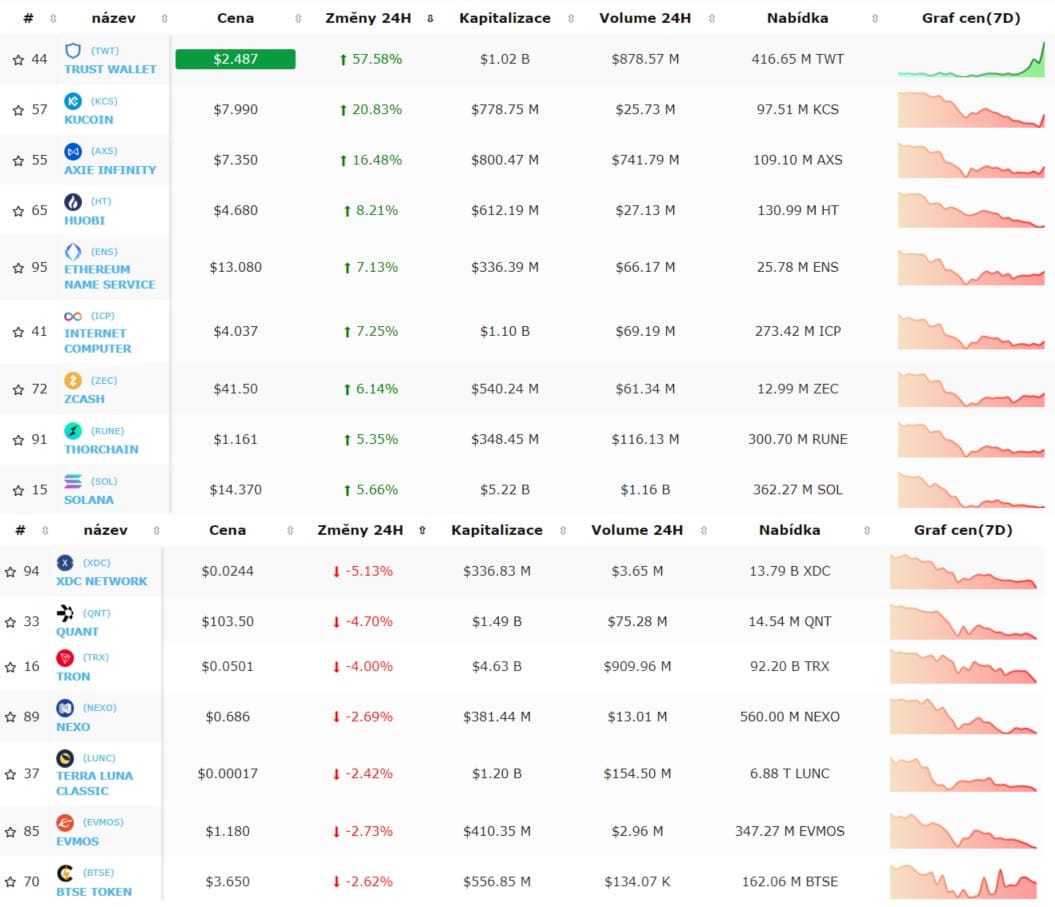Sort top table by Cena arrows

pyautogui.click(x=298, y=19)
